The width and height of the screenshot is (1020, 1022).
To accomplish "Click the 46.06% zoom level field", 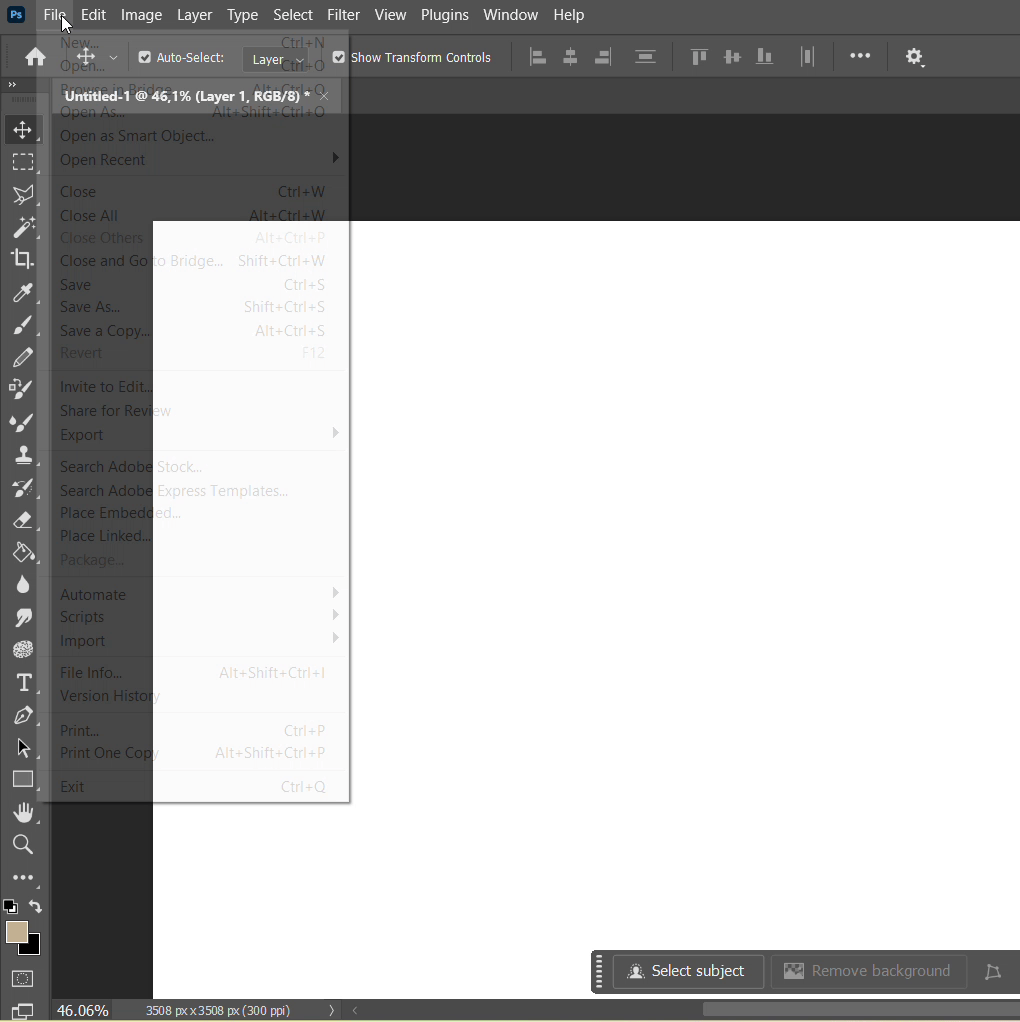I will click(x=83, y=1010).
